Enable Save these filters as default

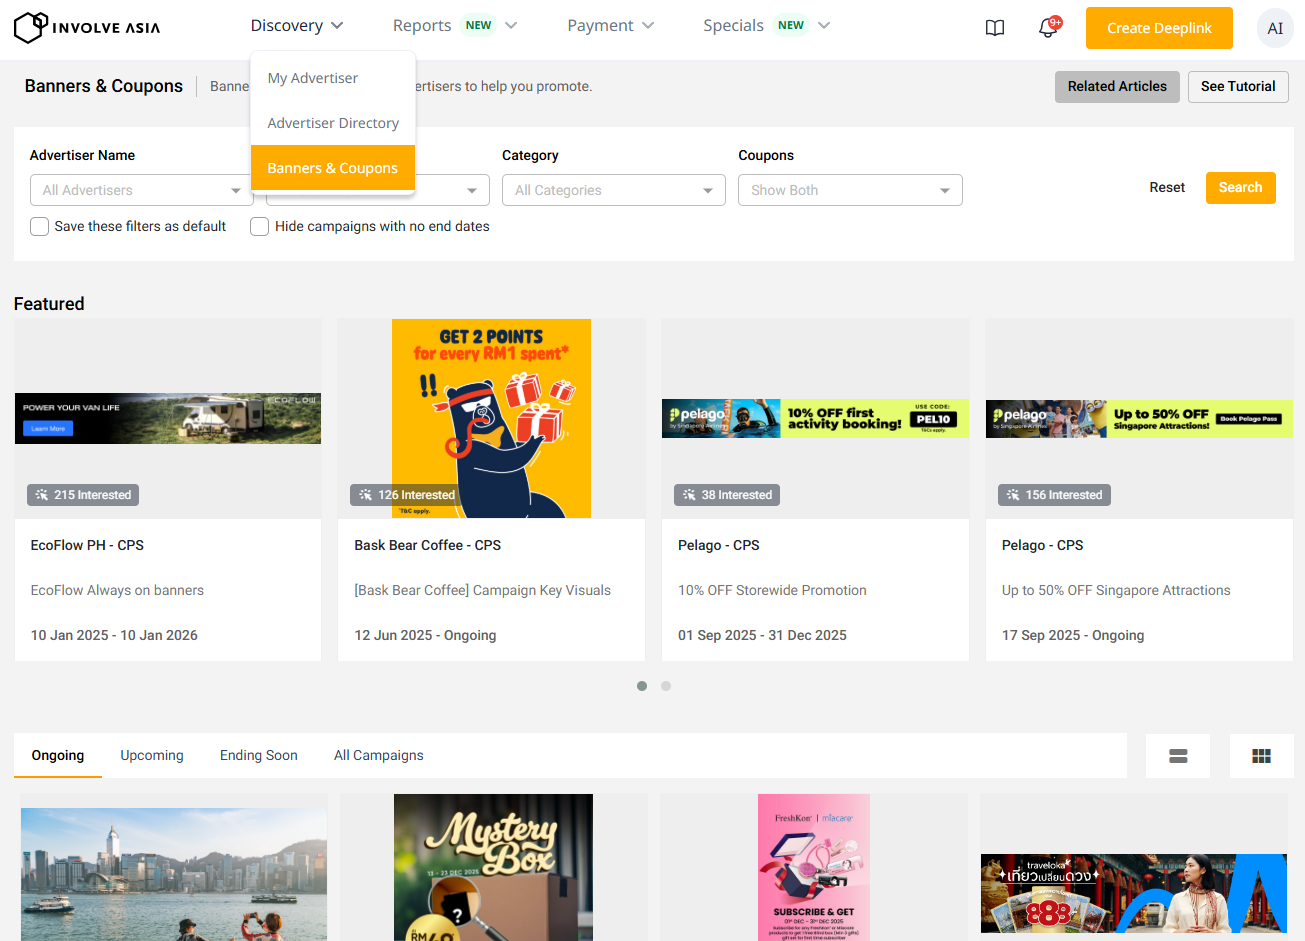pyautogui.click(x=40, y=227)
